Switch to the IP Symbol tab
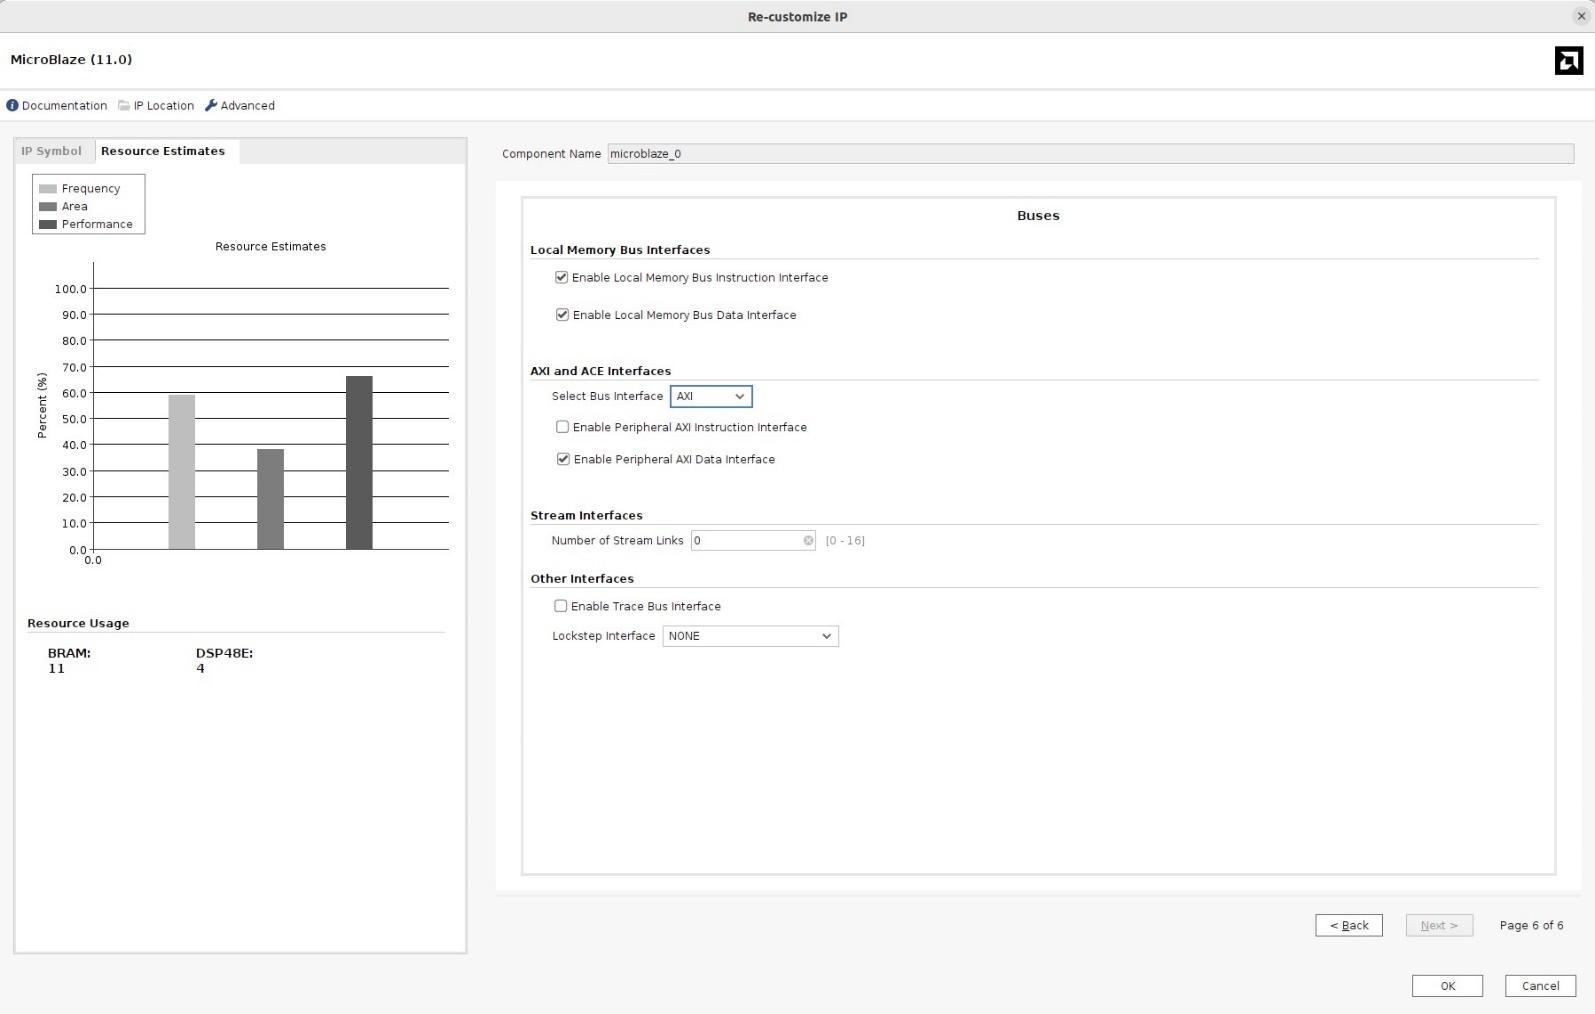This screenshot has height=1014, width=1595. 52,151
